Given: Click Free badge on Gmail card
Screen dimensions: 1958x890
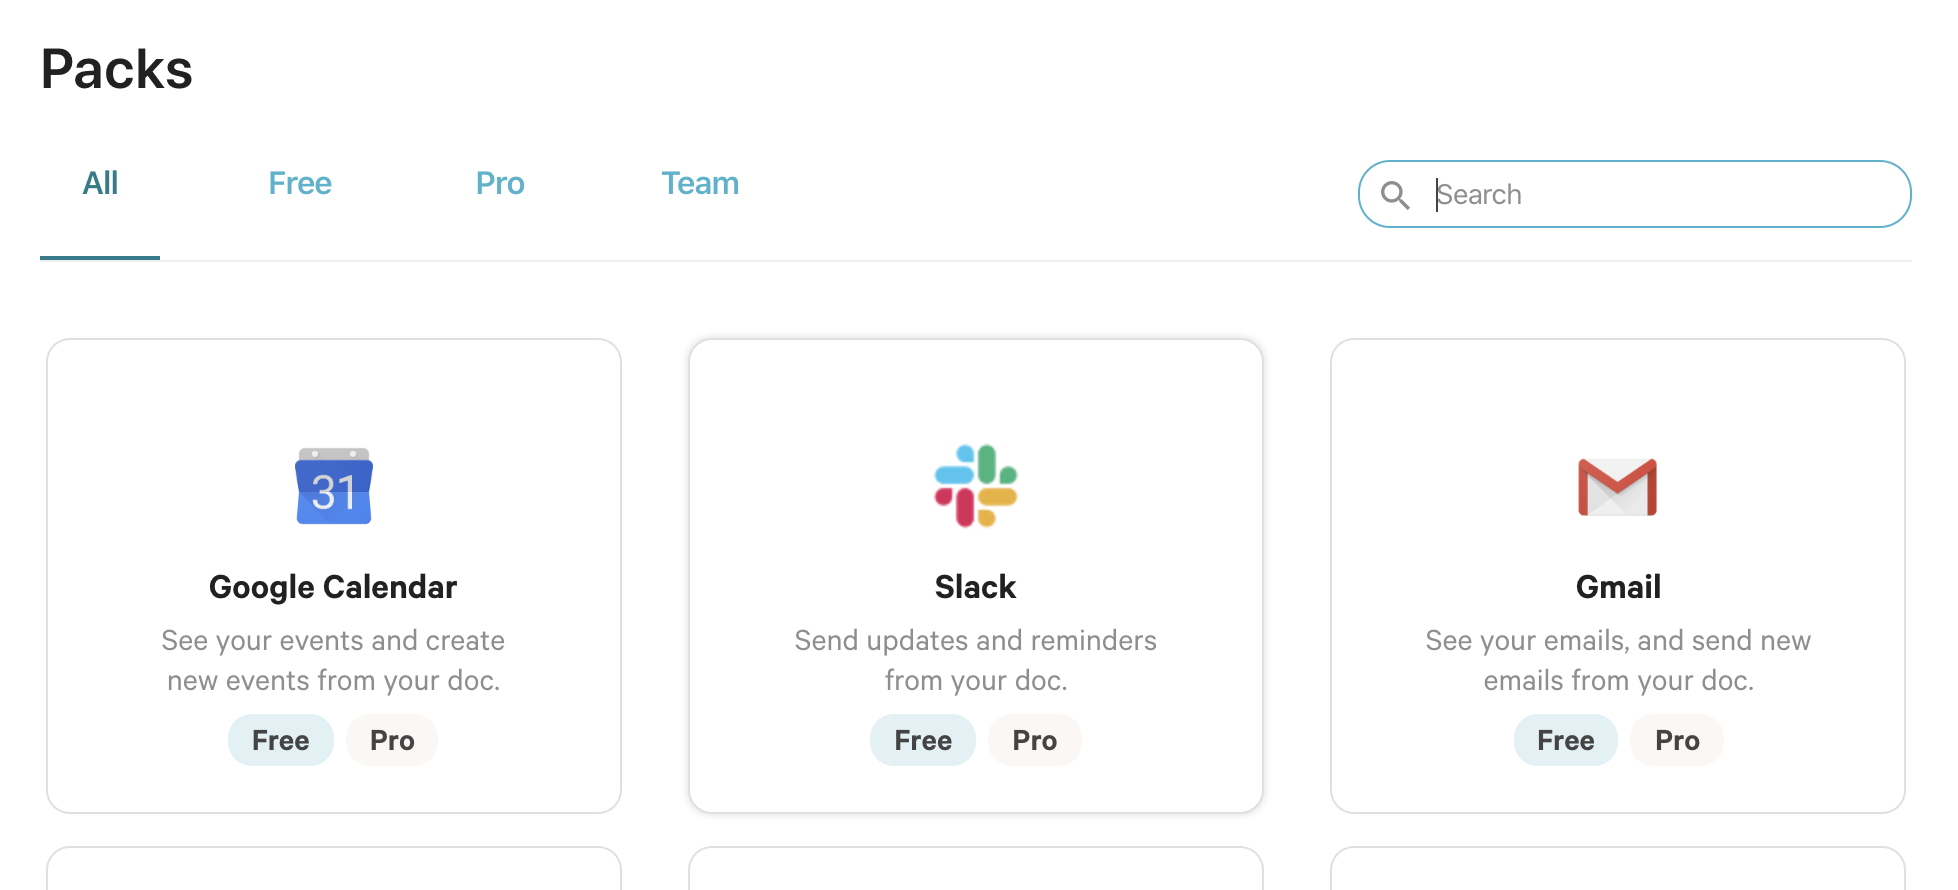Looking at the screenshot, I should pyautogui.click(x=1566, y=741).
